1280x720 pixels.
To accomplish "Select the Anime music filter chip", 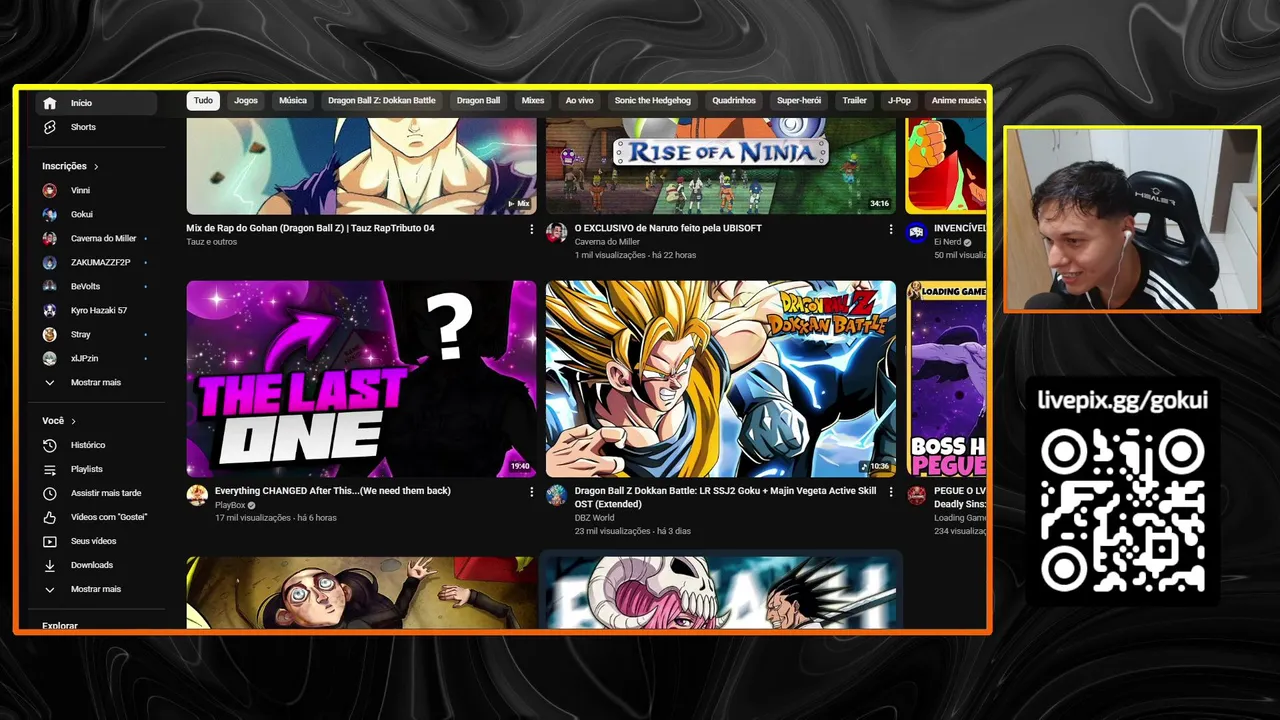I will [956, 101].
